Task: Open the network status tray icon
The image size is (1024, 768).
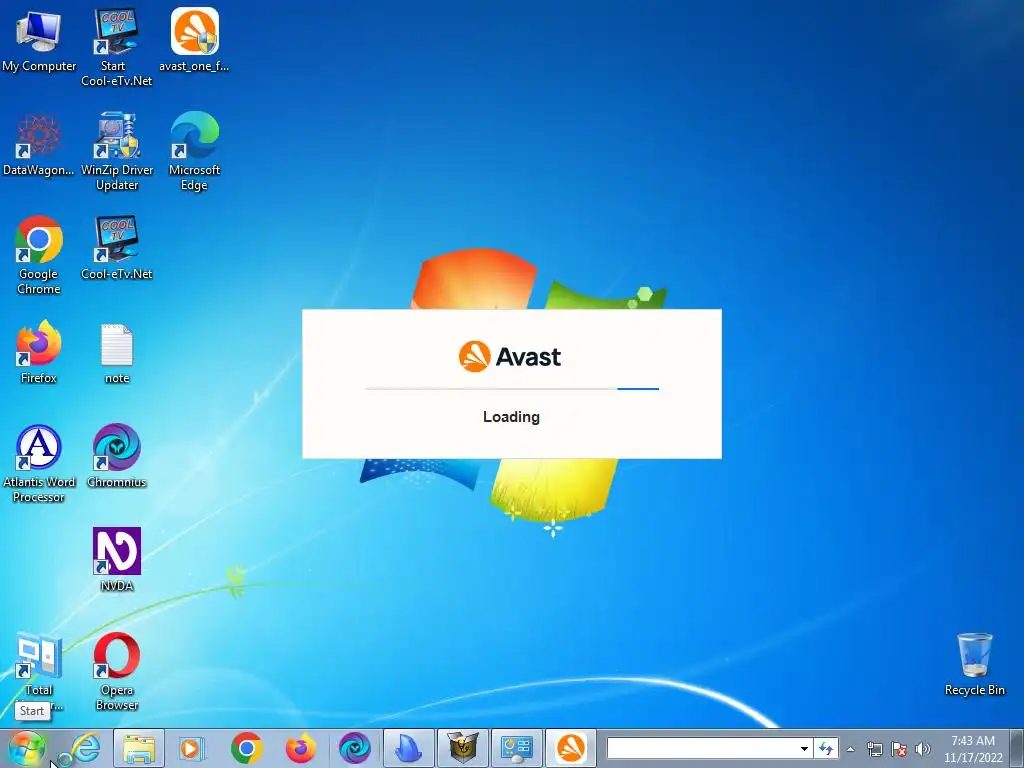Action: click(874, 749)
